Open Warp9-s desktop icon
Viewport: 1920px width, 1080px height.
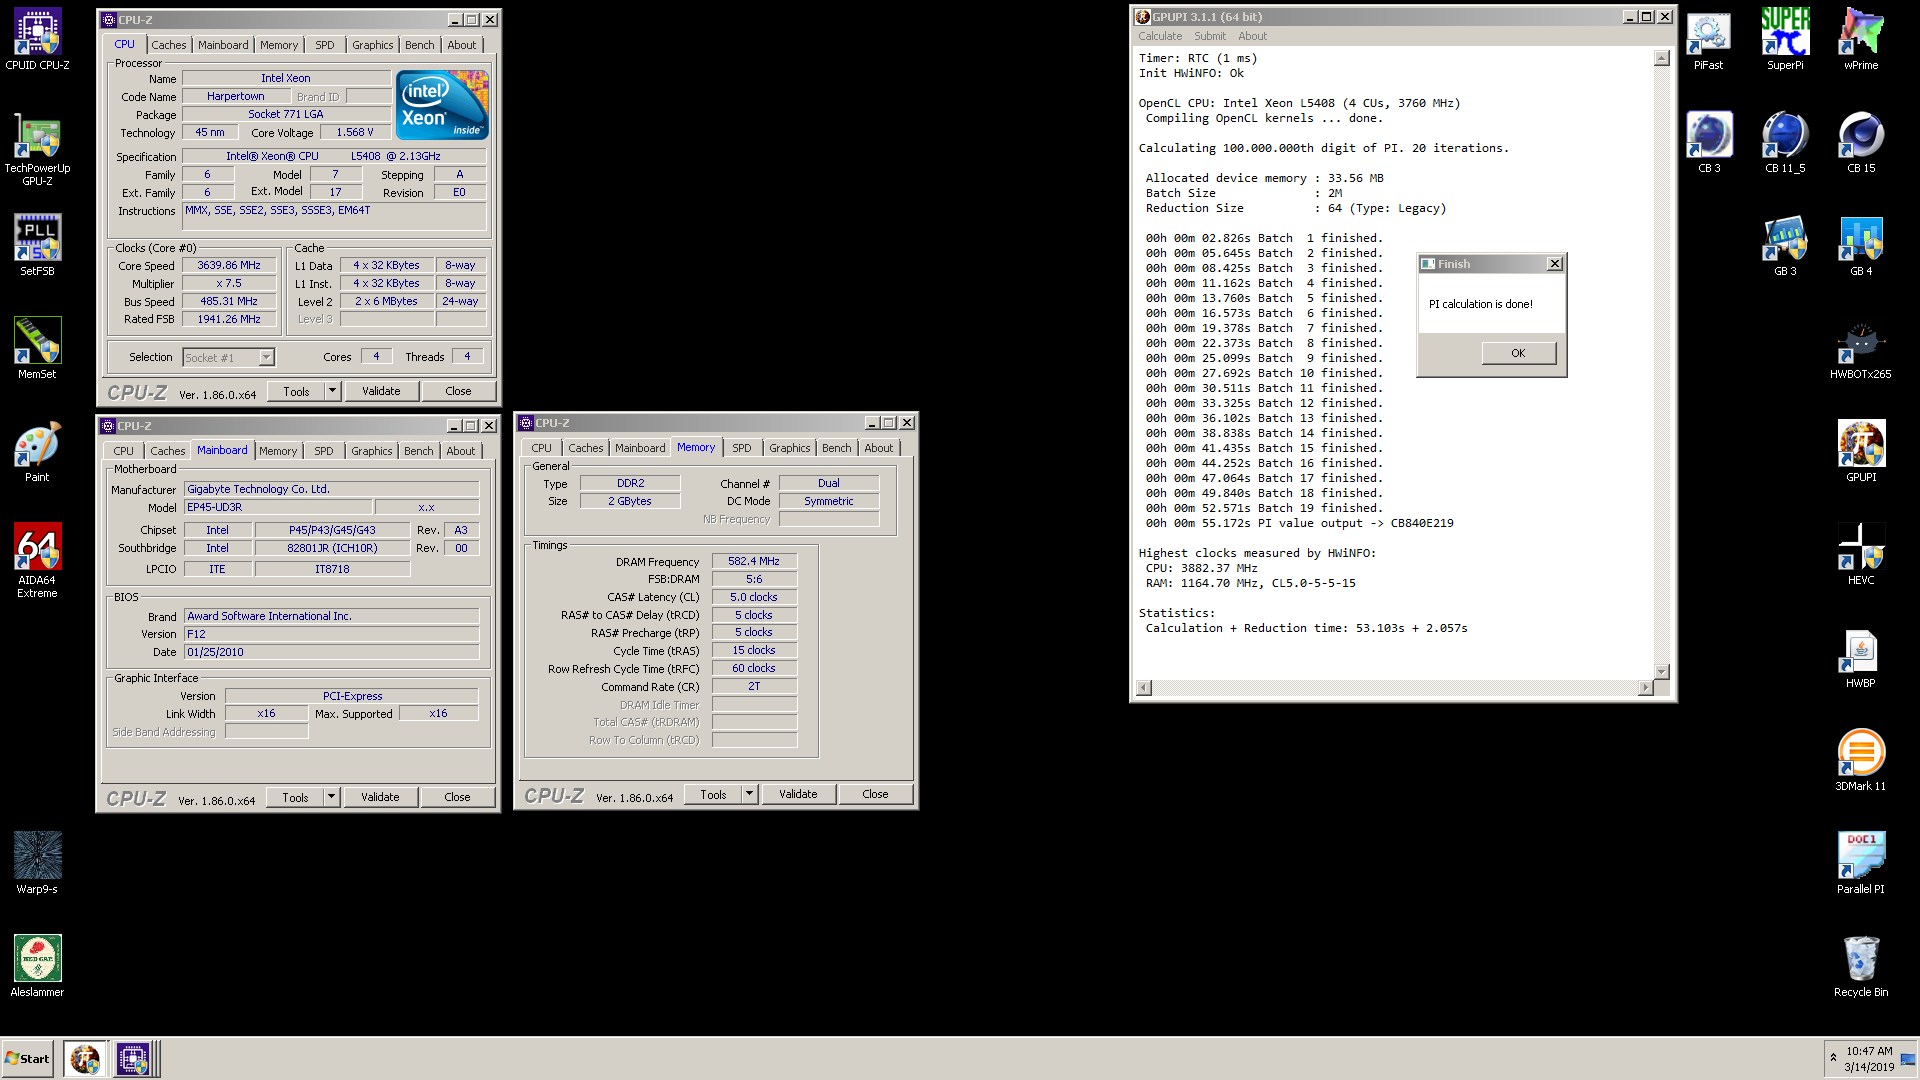click(x=37, y=863)
